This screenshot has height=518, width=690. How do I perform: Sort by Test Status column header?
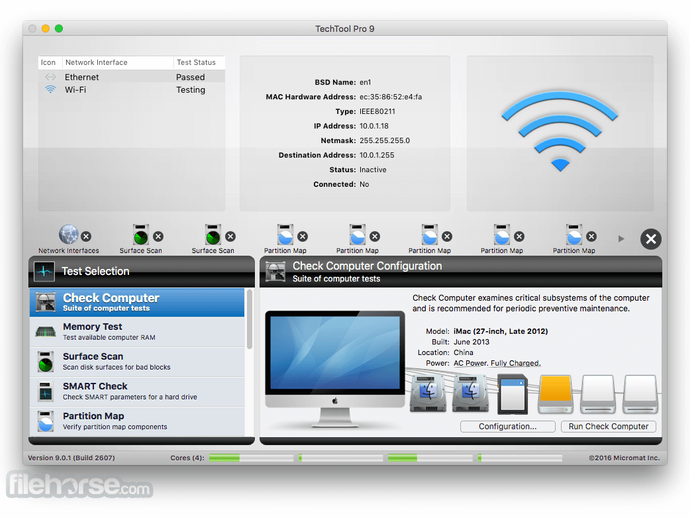click(199, 62)
